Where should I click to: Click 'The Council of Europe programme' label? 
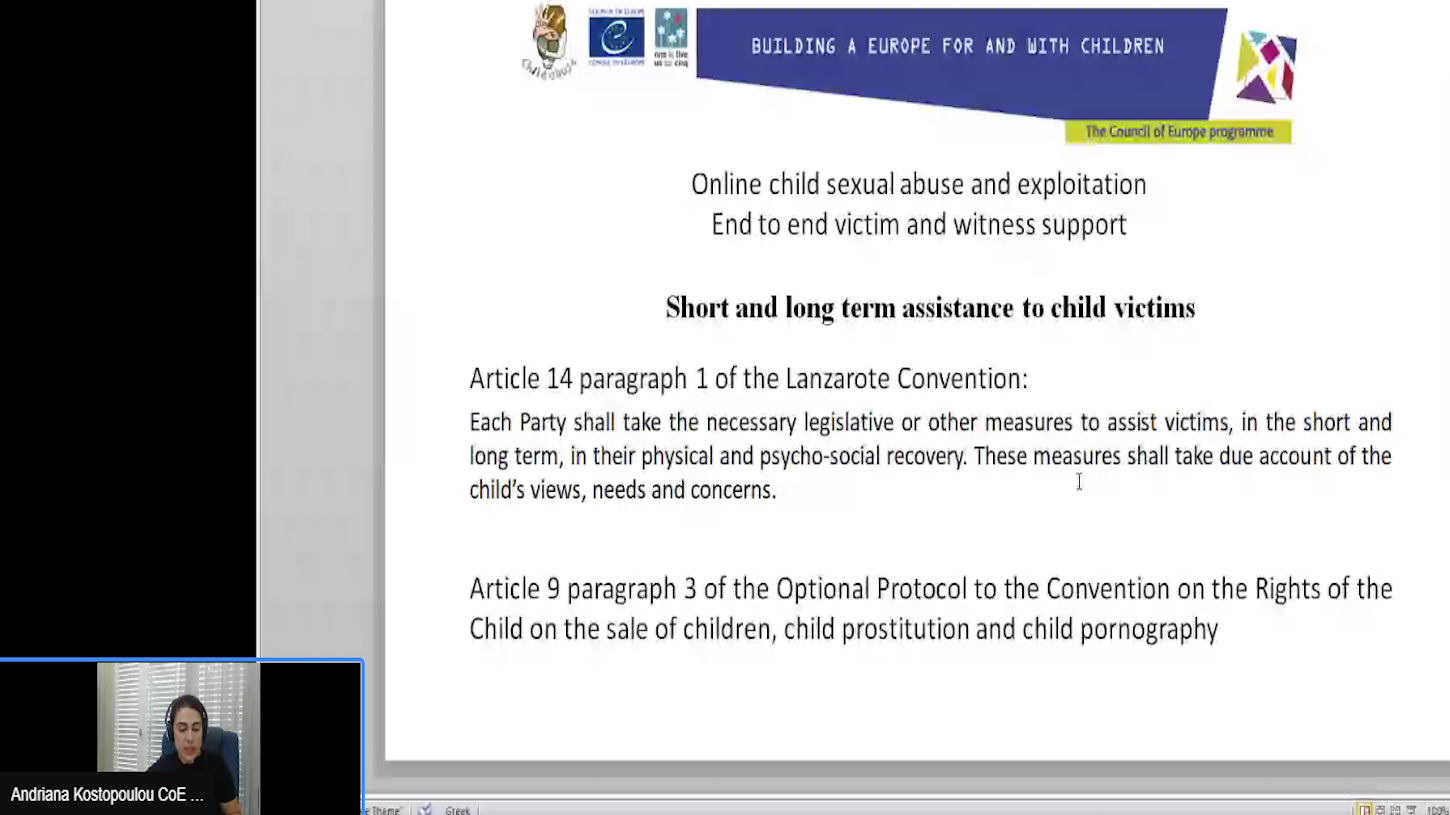point(1179,132)
